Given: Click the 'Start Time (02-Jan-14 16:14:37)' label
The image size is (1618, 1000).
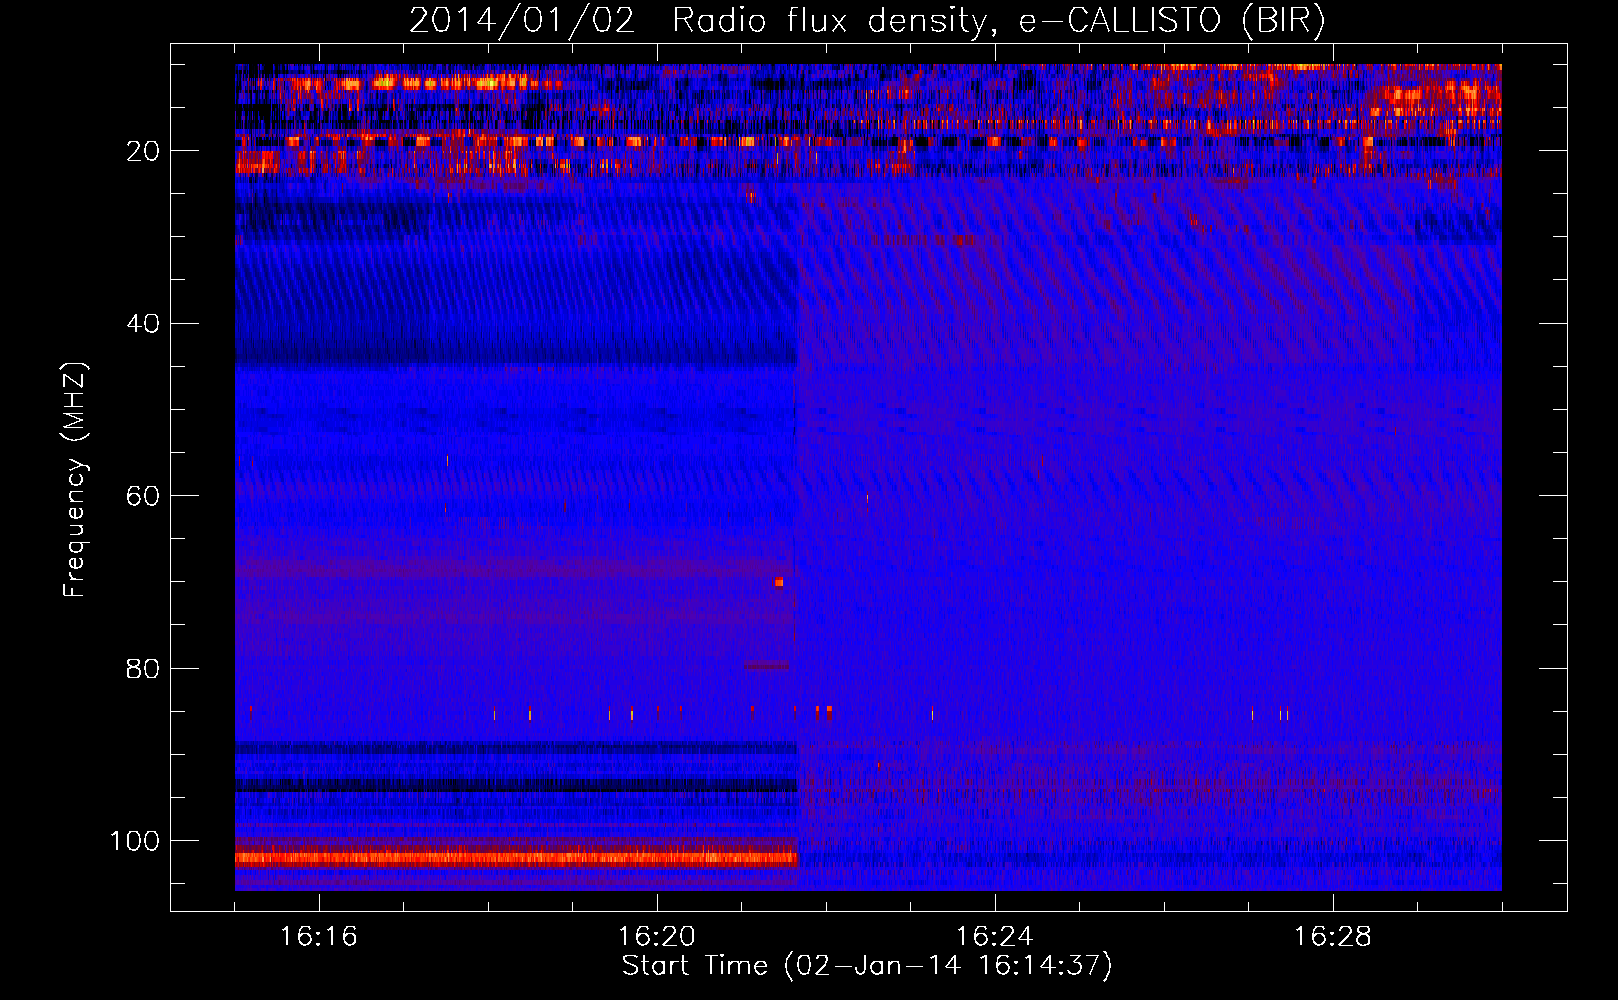Looking at the screenshot, I should tap(867, 966).
